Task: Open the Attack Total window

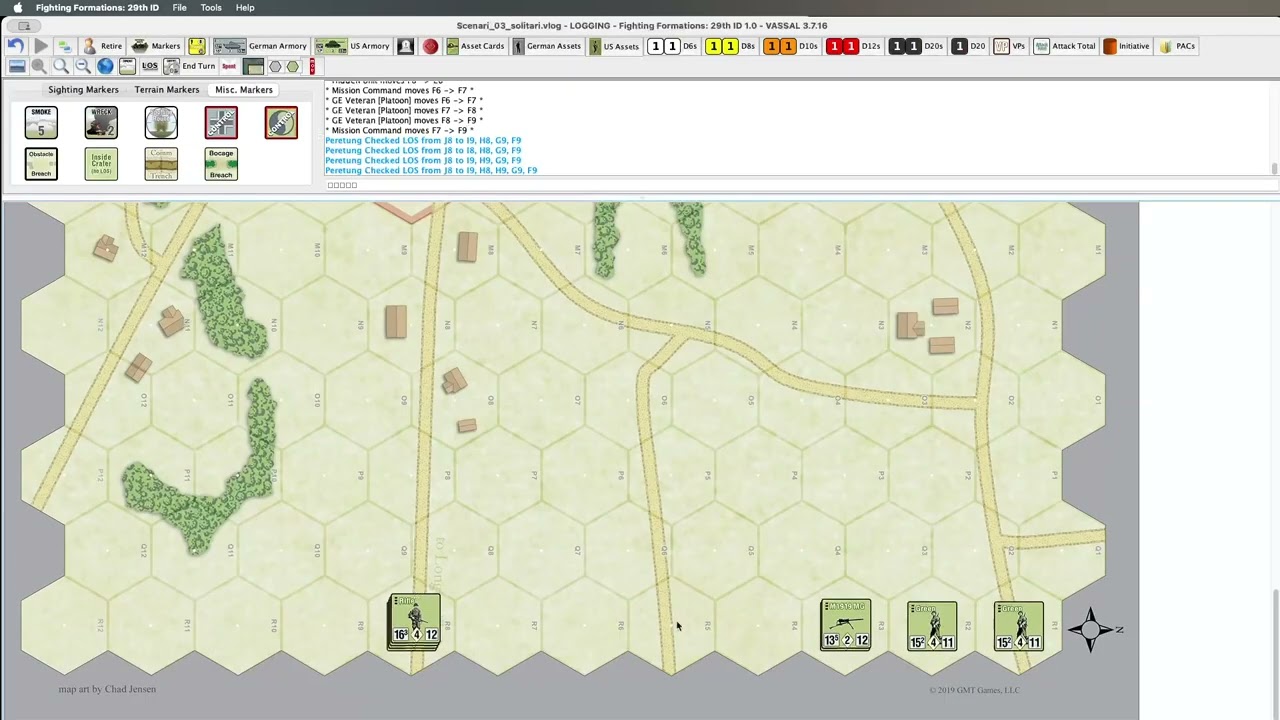Action: point(1065,46)
